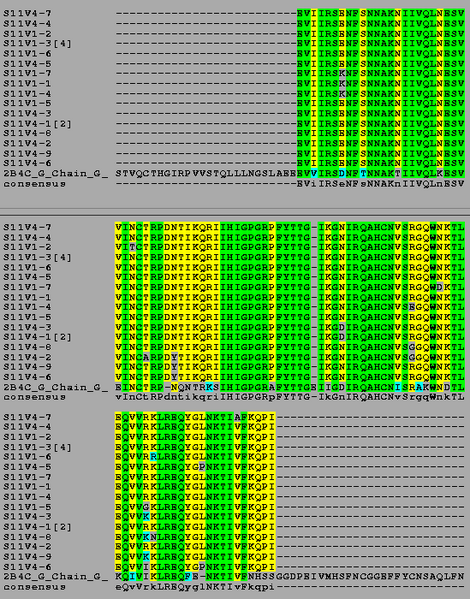Select the S11V1-6 label on its EQVVRRLRE row
470x599 pixels.
point(28,457)
